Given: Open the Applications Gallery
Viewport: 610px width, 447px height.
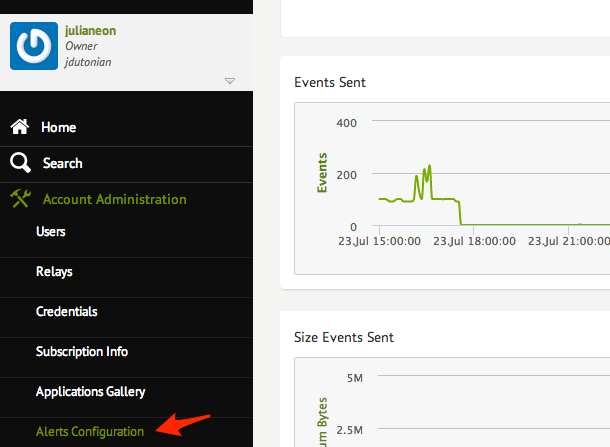Looking at the screenshot, I should tap(90, 392).
